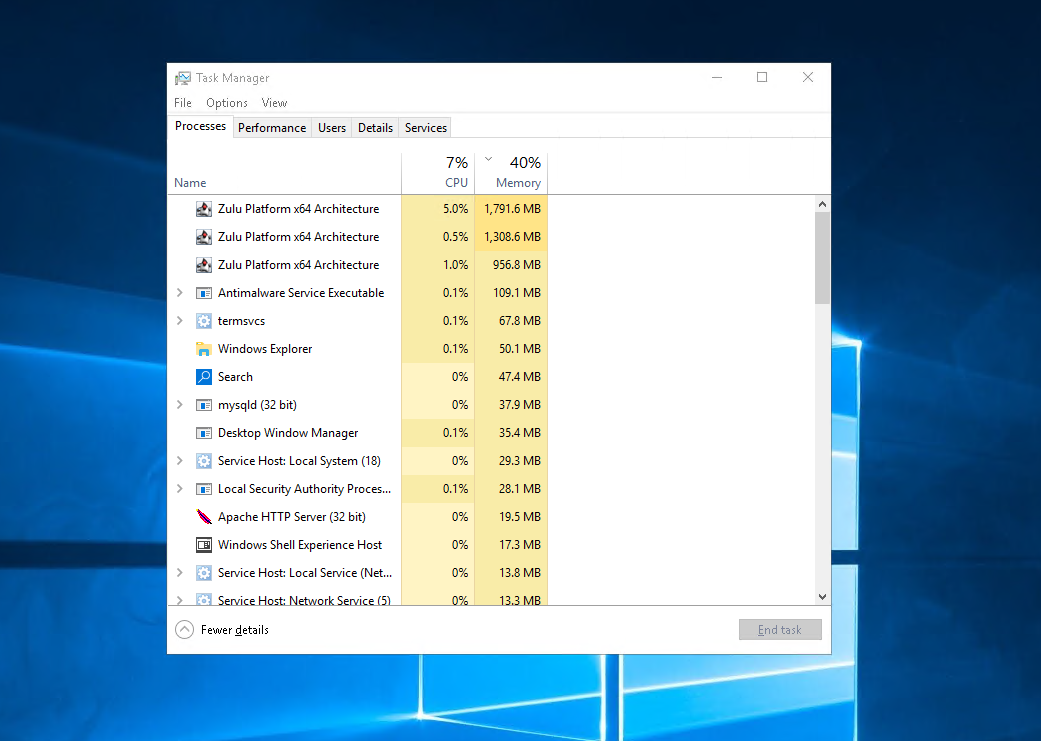
Task: Click the mysqld (32 bit) process icon
Action: (x=204, y=405)
